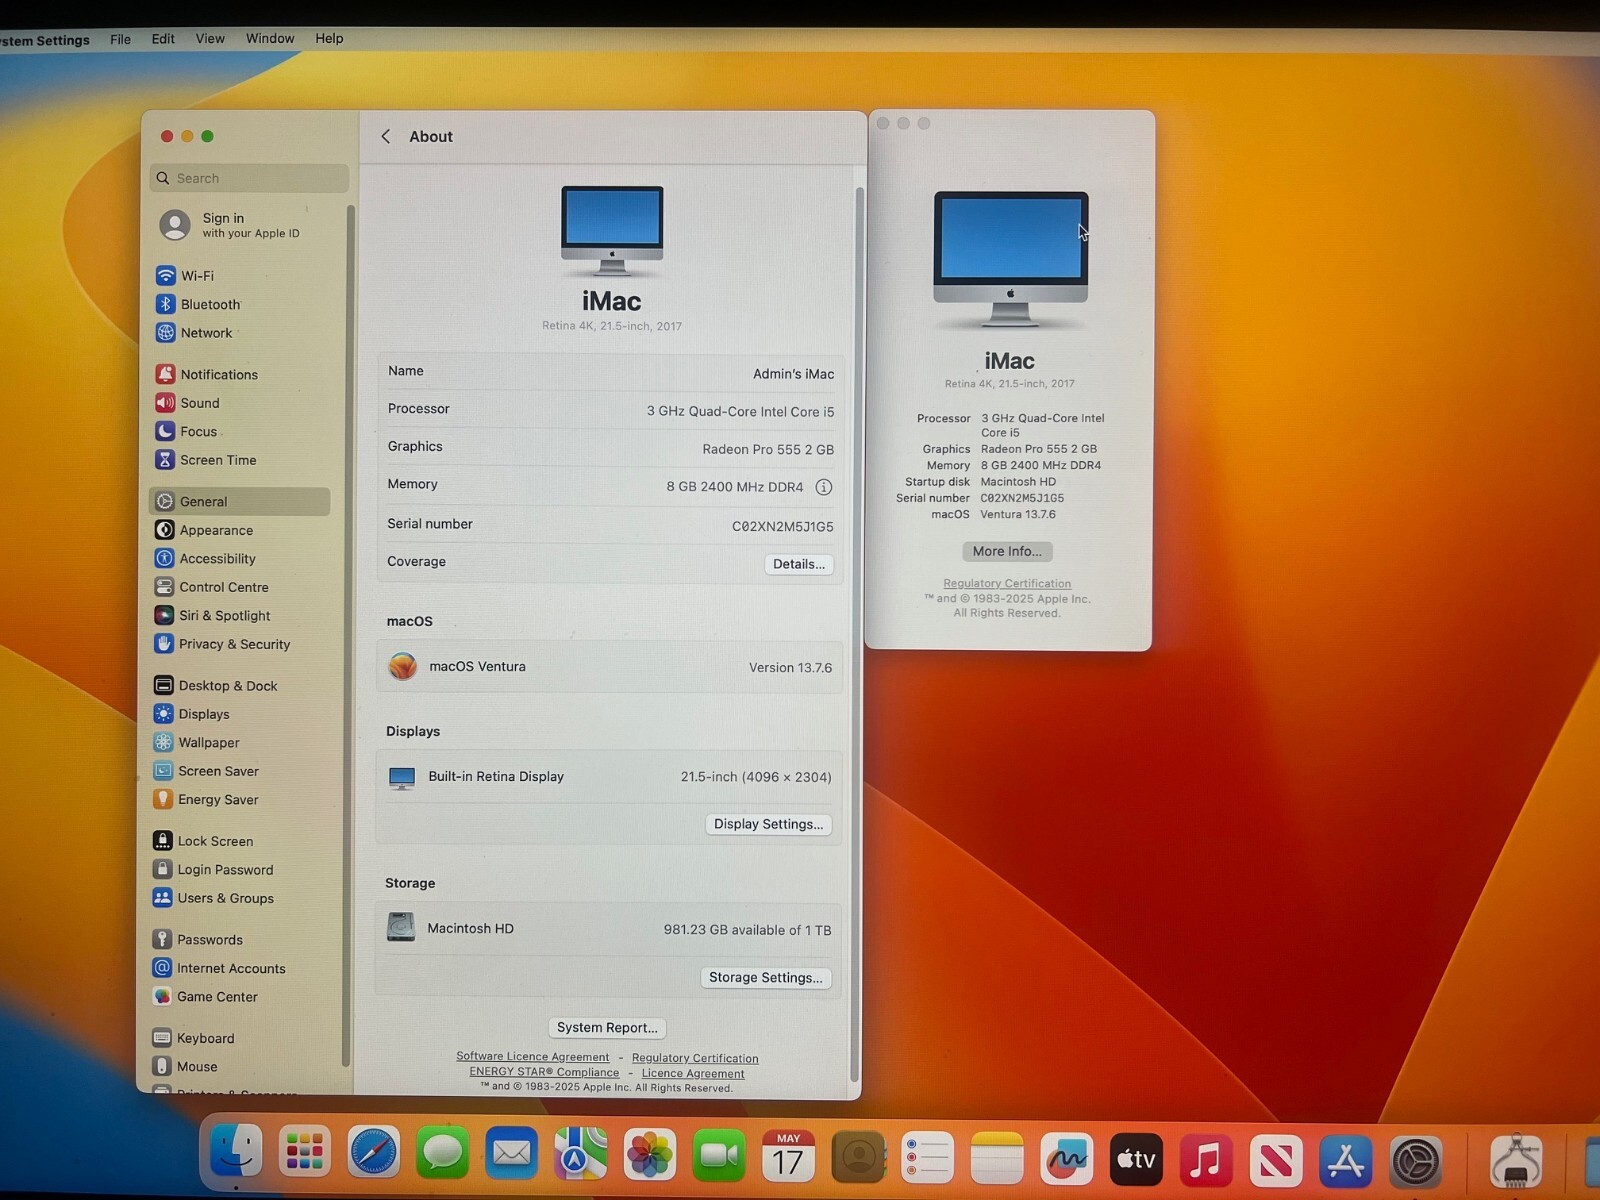
Task: Open Wi-Fi settings in sidebar
Action: tap(186, 275)
